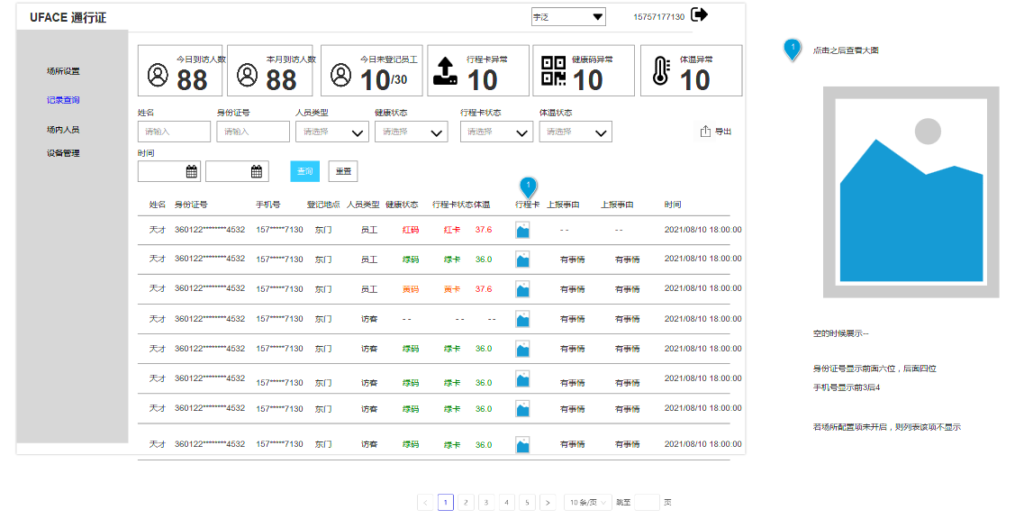Click temperature 37.6 in the 黄码 row
Viewport: 1024px width, 528px height.
pos(483,289)
